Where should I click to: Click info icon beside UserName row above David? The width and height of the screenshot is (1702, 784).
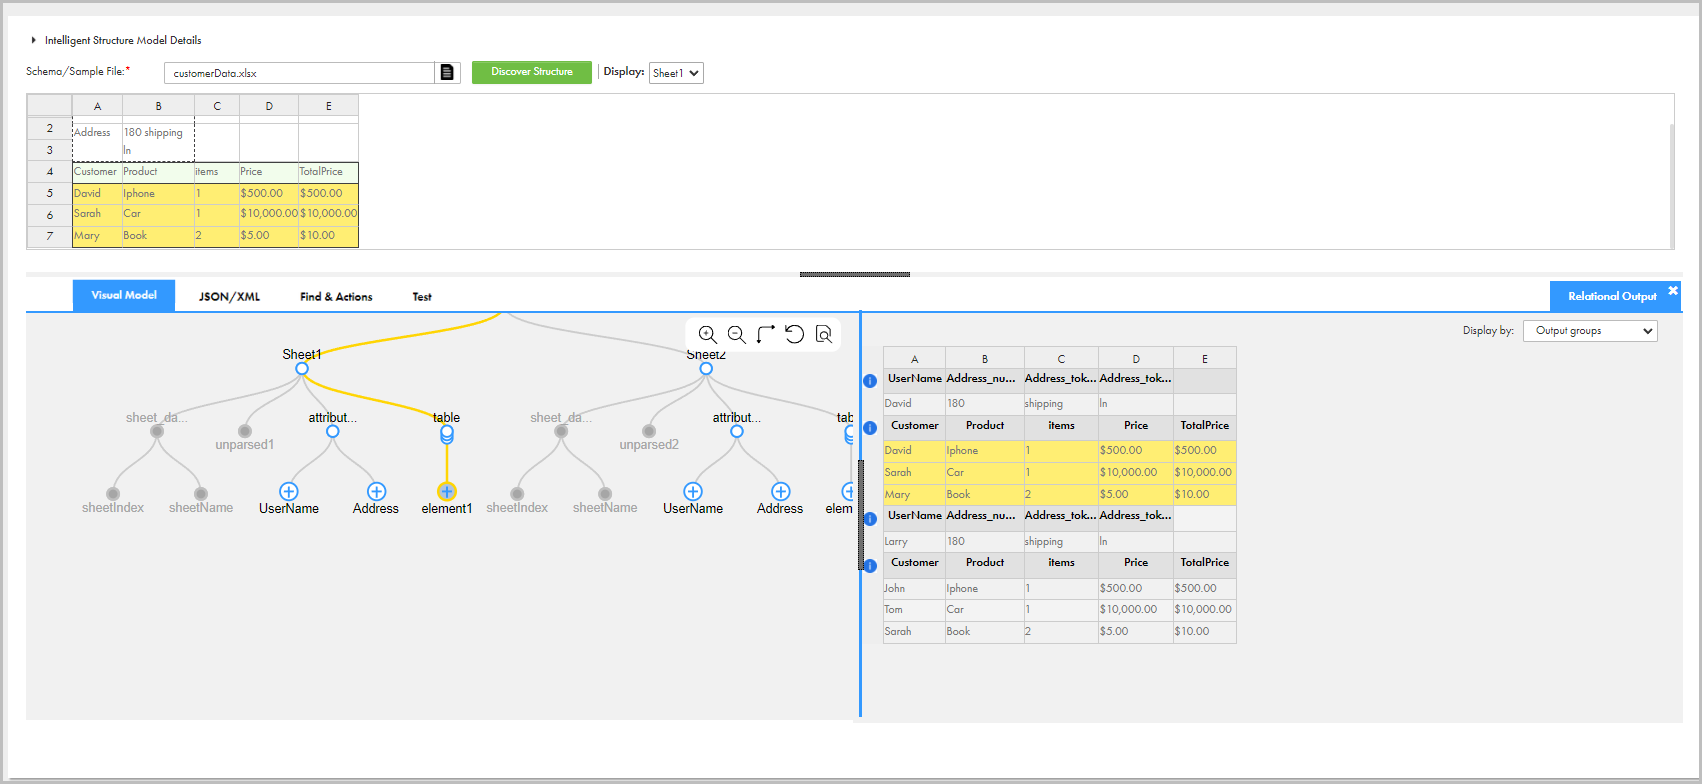click(x=870, y=380)
